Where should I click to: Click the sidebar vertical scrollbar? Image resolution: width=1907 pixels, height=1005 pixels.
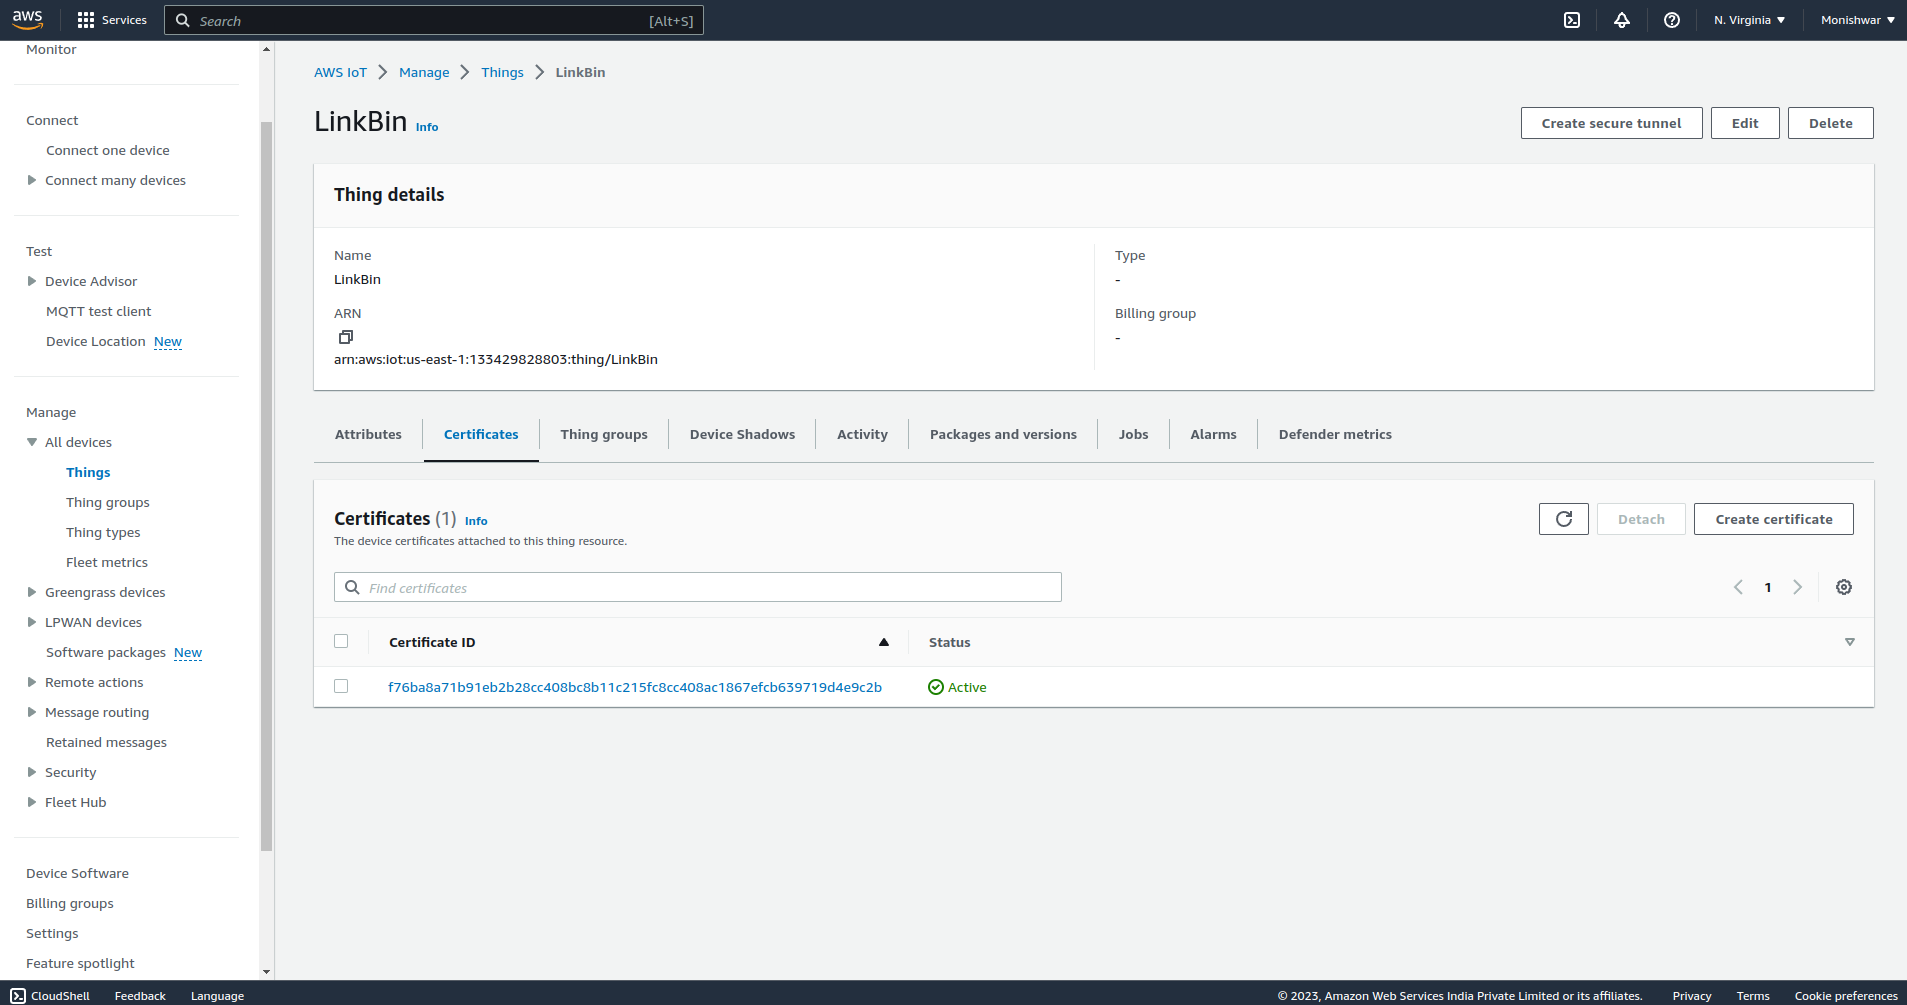tap(266, 486)
